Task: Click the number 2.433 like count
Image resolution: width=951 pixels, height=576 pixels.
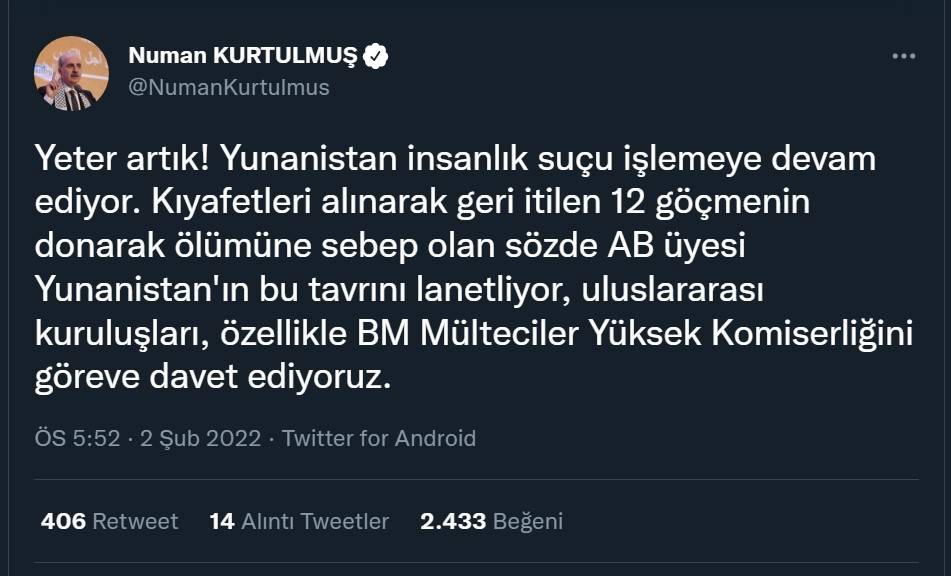Action: 453,521
